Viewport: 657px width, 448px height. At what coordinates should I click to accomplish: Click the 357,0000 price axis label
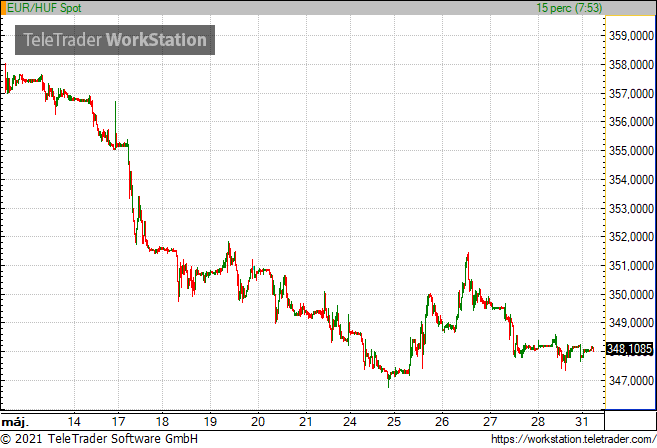[x=631, y=94]
